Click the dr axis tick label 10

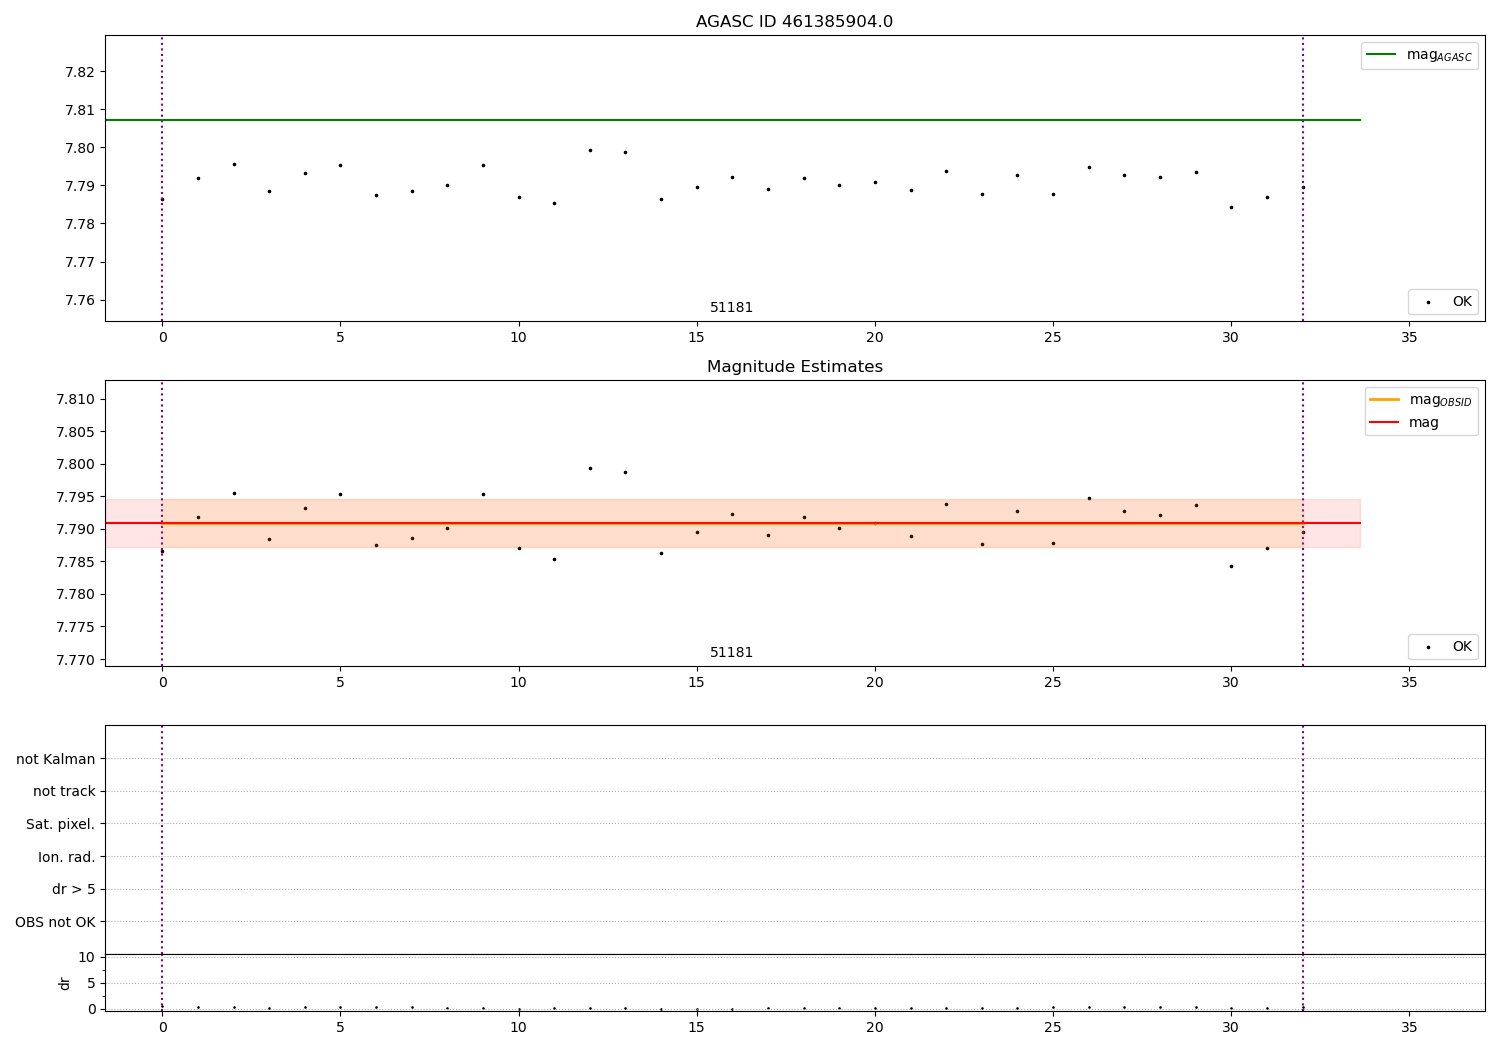pos(86,957)
